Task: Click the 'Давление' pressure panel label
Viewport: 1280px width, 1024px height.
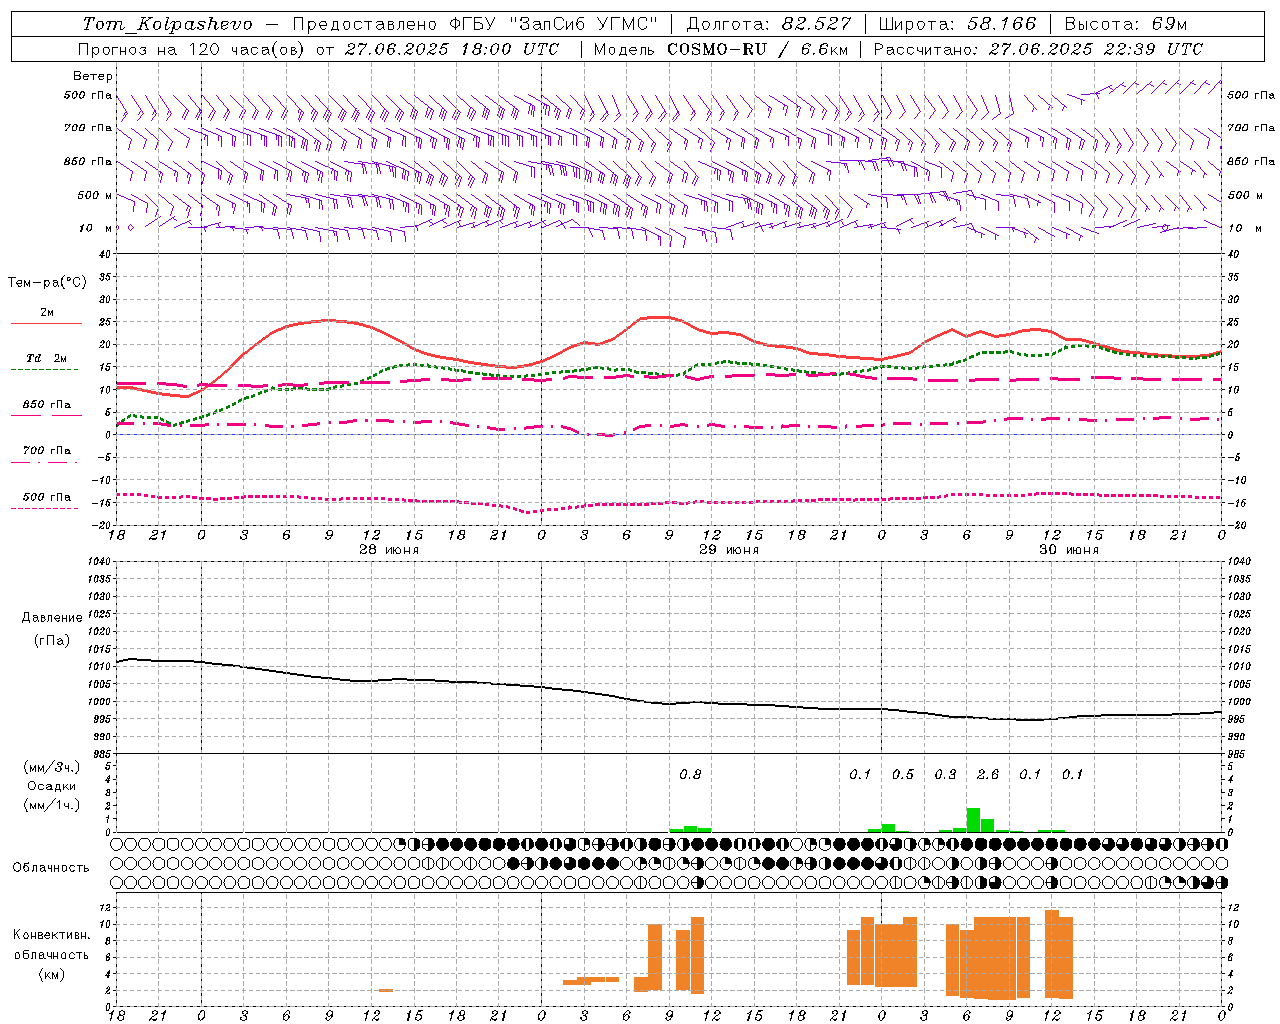Action: click(52, 618)
